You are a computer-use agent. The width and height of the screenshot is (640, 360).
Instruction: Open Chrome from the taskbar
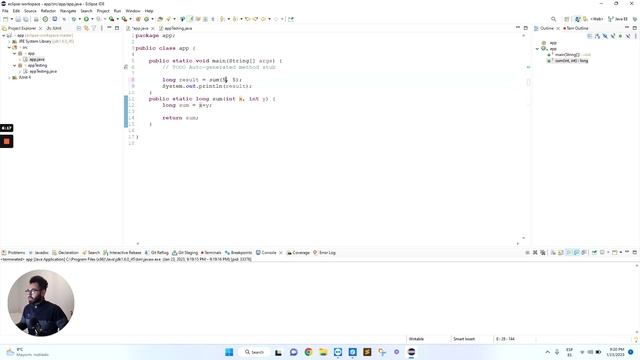[308, 352]
